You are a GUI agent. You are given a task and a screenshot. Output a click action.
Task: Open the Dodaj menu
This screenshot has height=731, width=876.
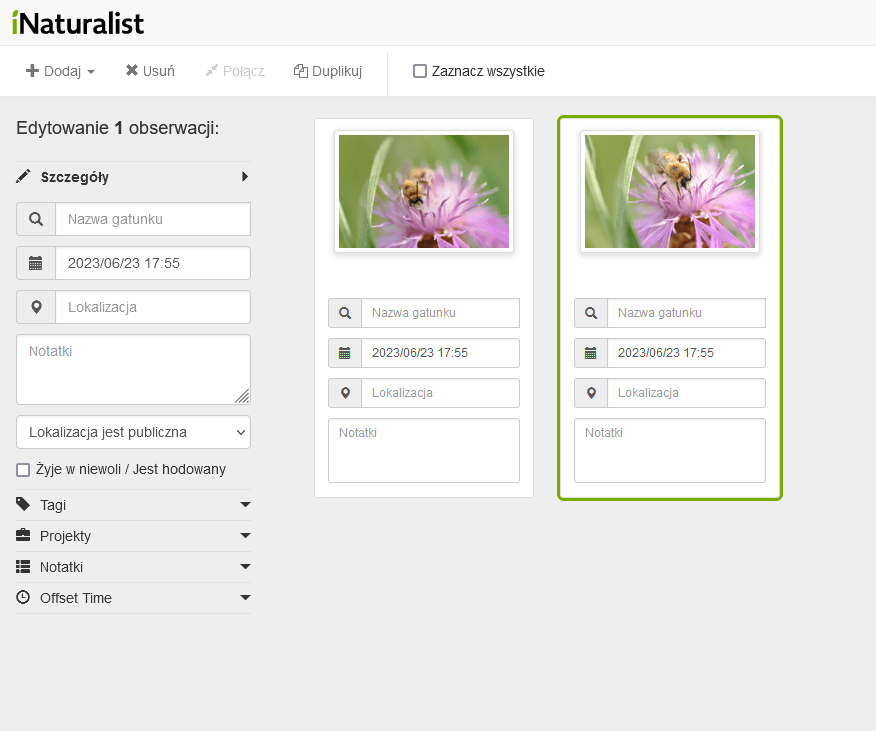tap(60, 71)
